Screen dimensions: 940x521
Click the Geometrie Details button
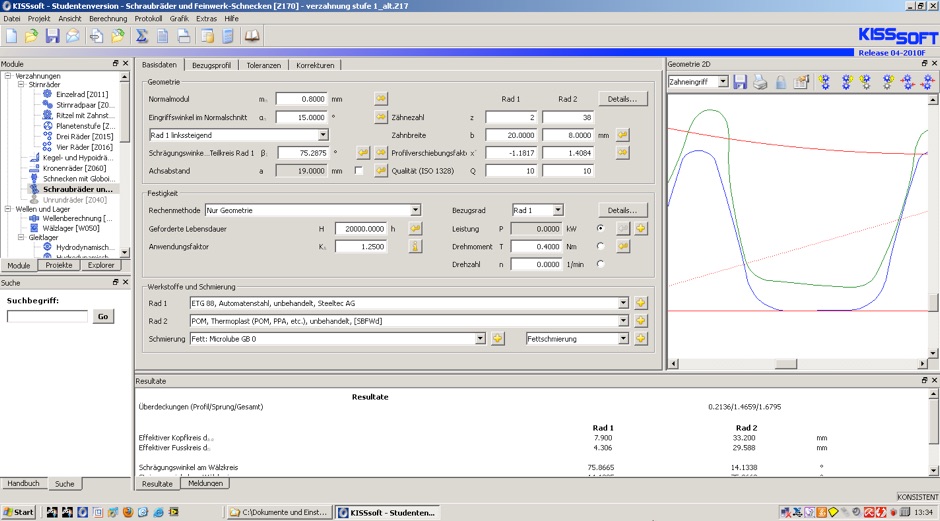pos(622,99)
